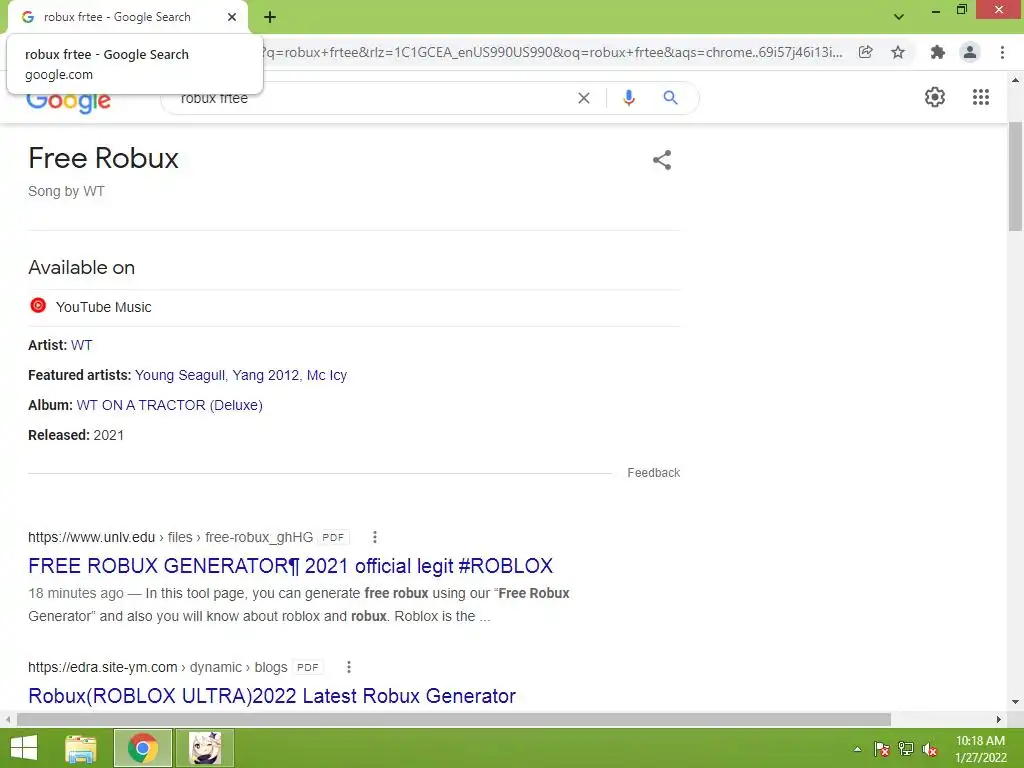
Task: Share this page using the address bar icon
Action: tap(865, 52)
